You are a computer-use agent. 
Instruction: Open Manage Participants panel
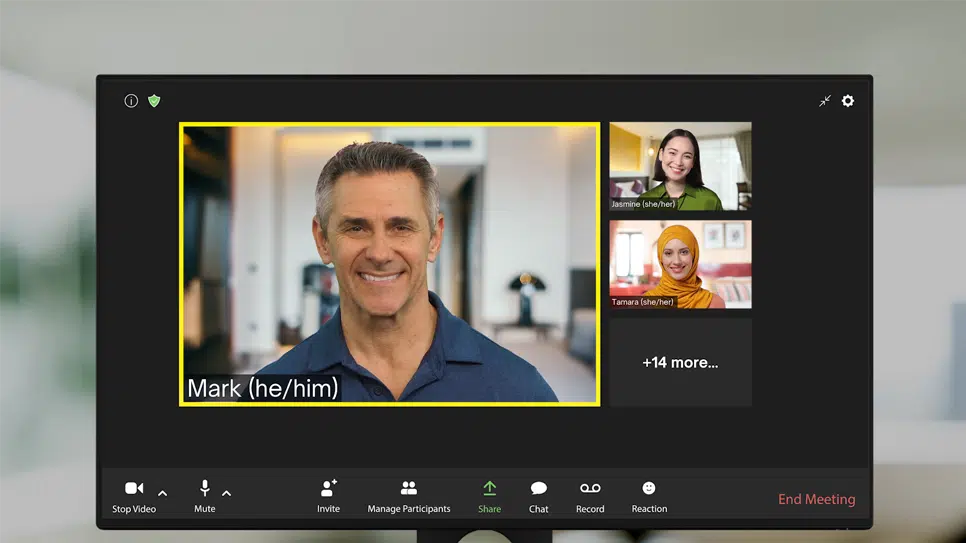point(409,497)
